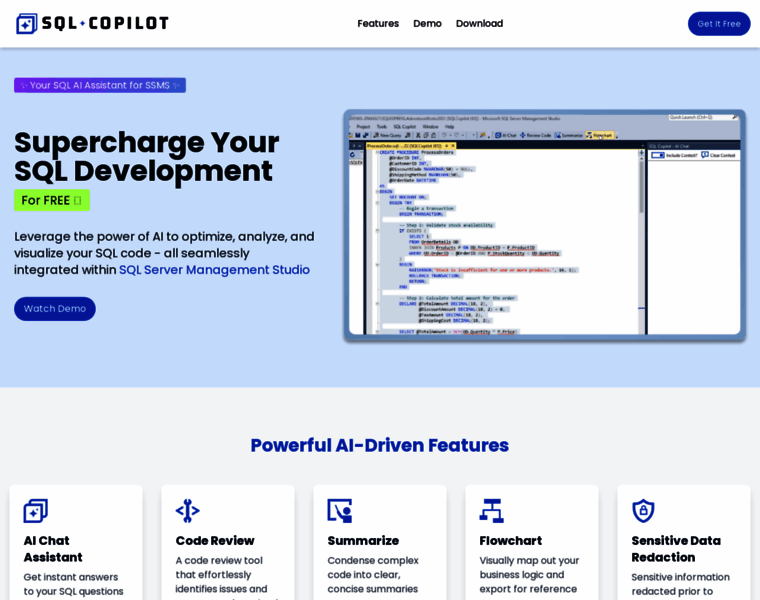Click the Summarize card icon
Screen dimensions: 760x600
click(x=340, y=511)
